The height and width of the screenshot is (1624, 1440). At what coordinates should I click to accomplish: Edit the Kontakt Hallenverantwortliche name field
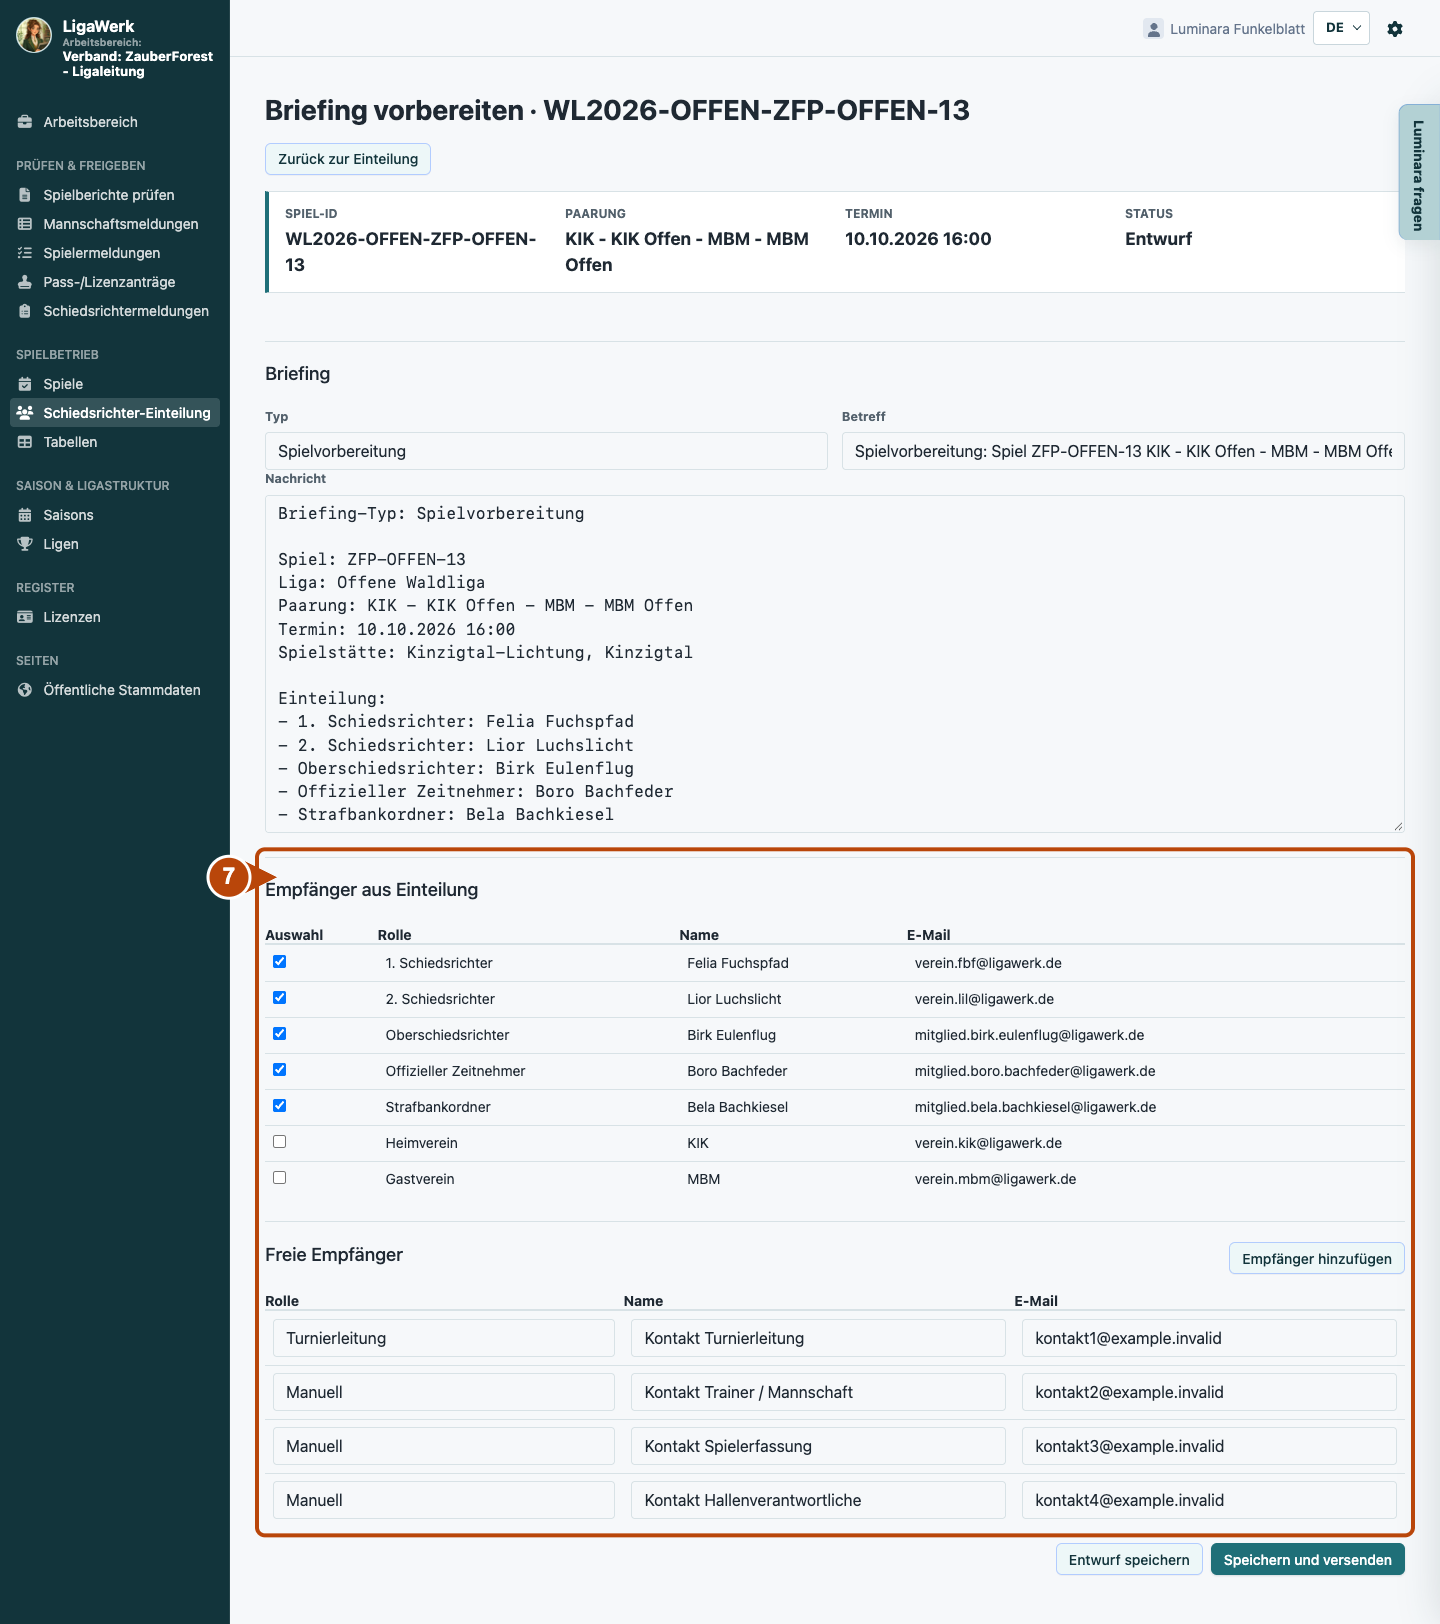818,1500
